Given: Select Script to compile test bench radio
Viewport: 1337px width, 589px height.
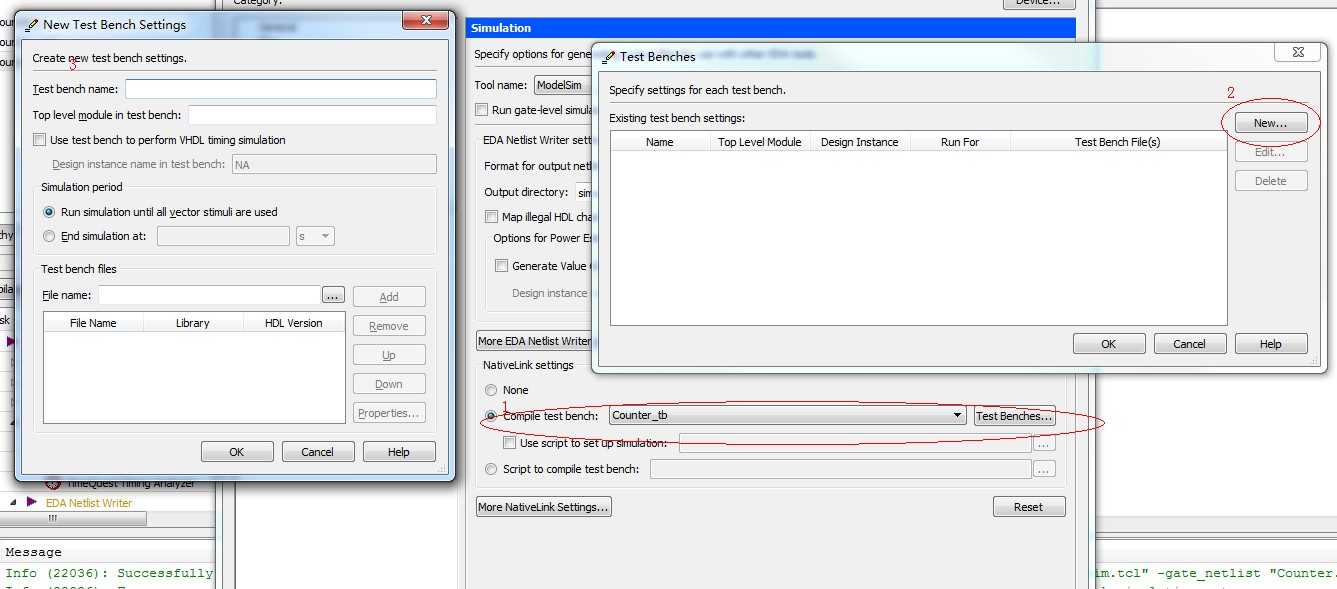Looking at the screenshot, I should tap(491, 469).
